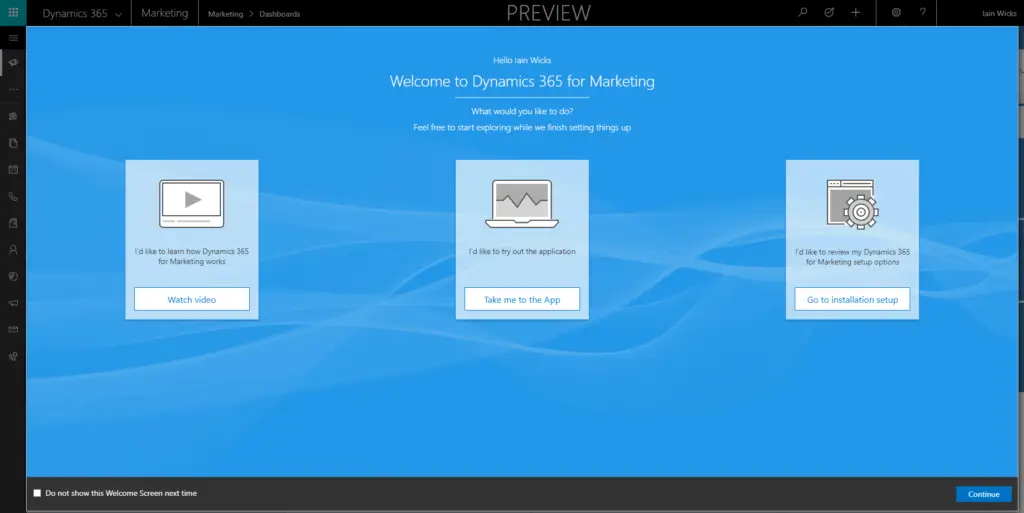Open the phone call sidebar icon
The width and height of the screenshot is (1024, 513).
[x=13, y=196]
